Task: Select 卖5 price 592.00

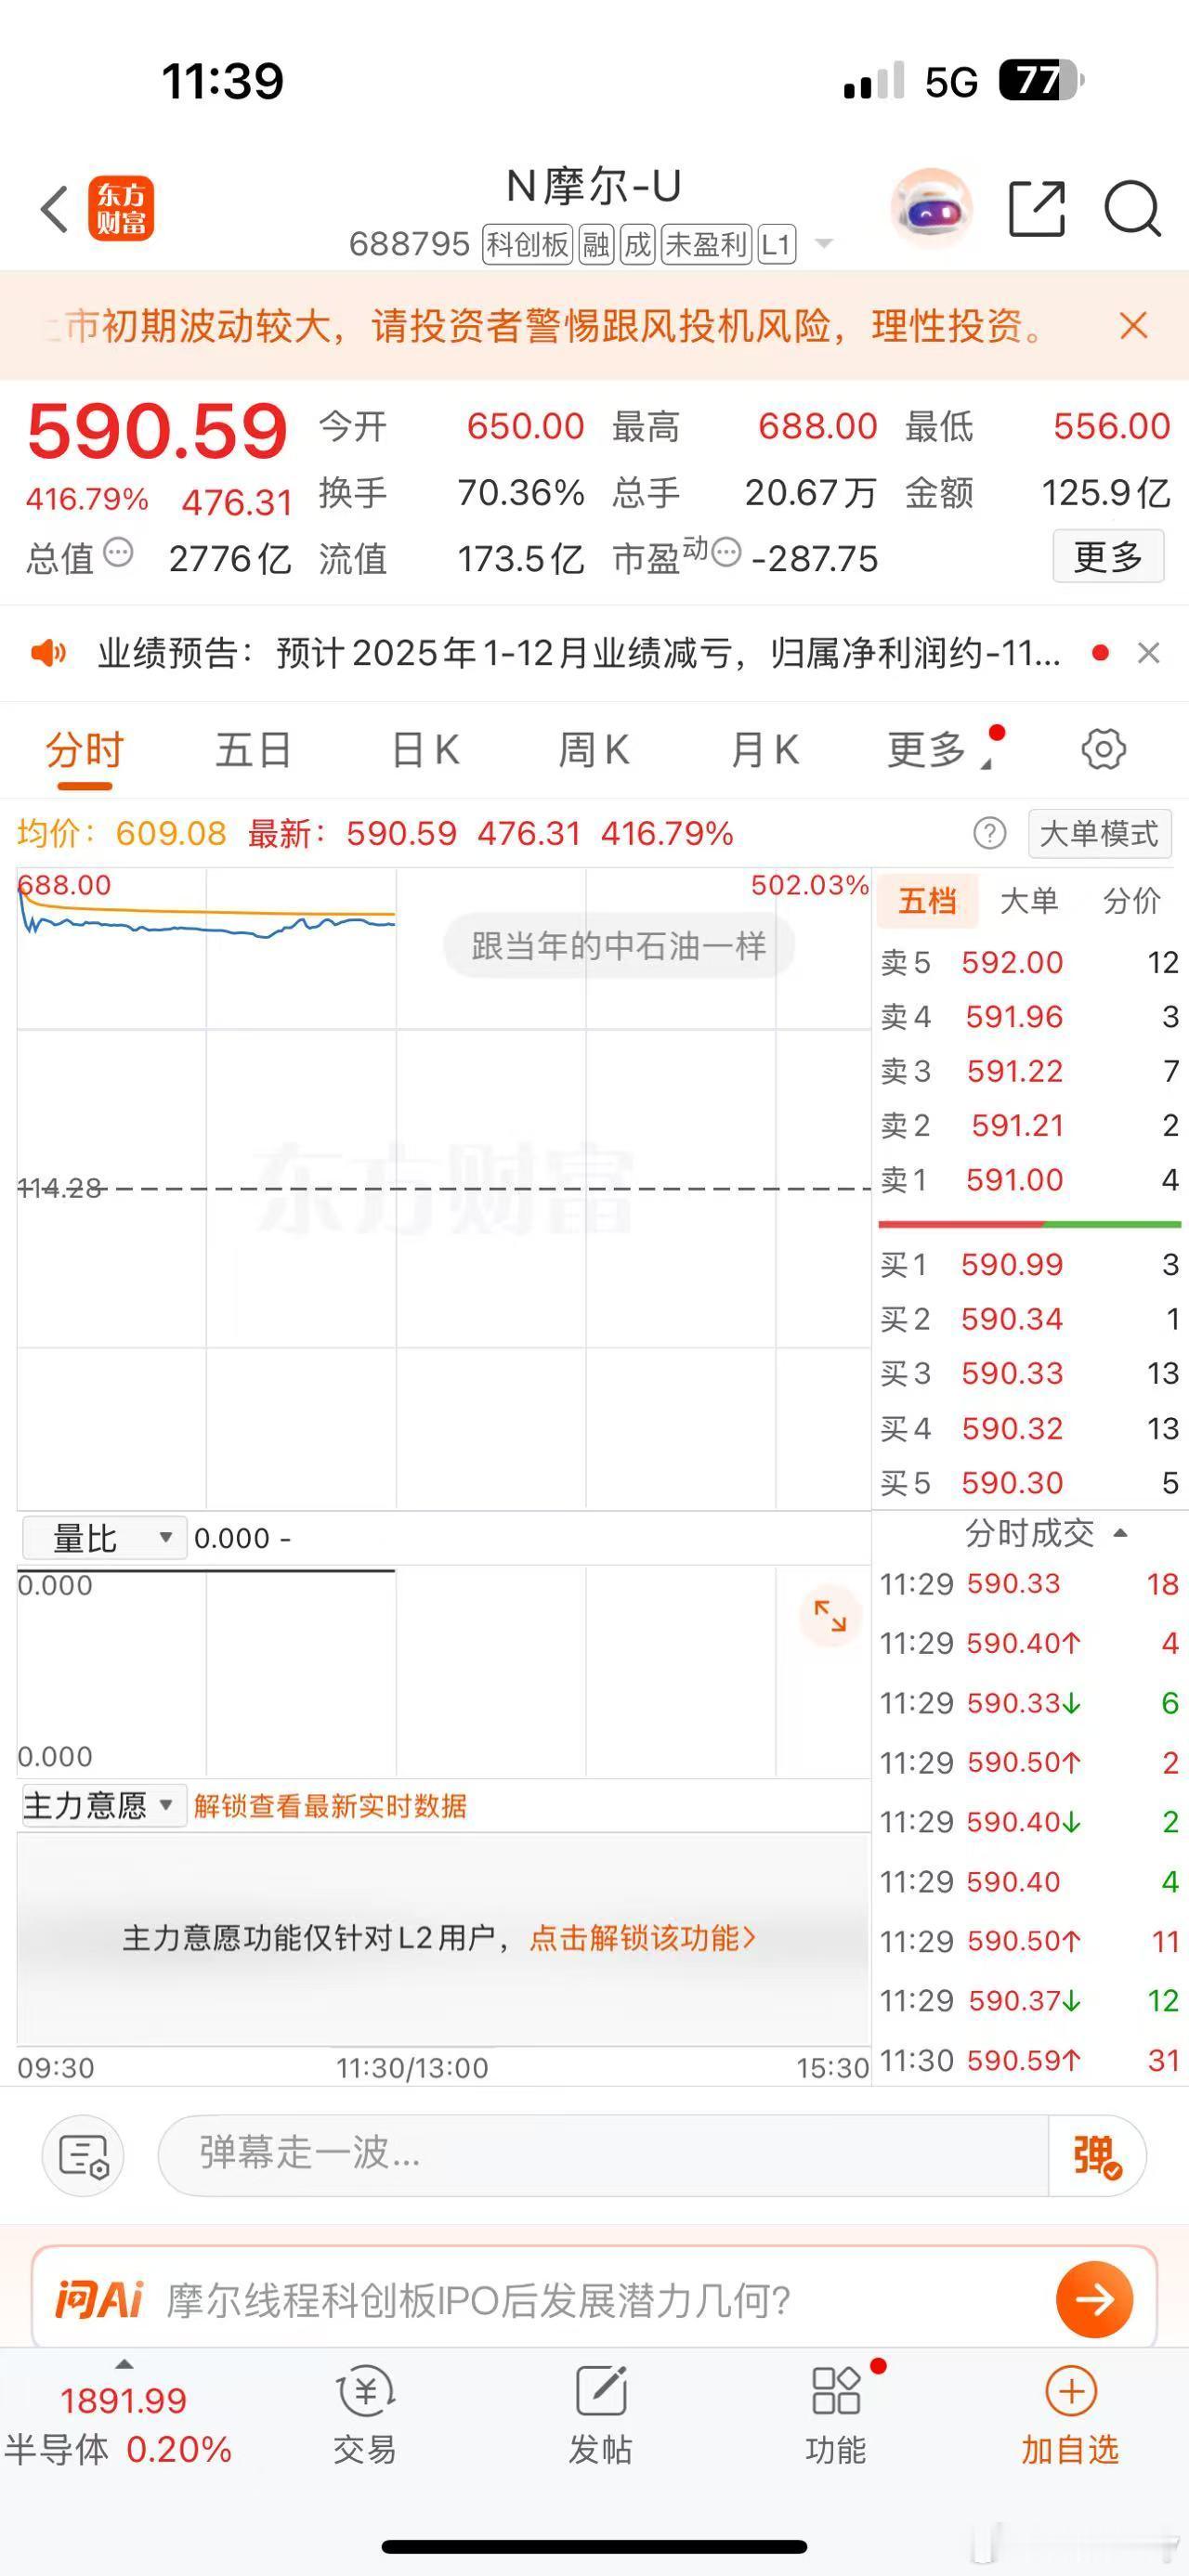Action: pyautogui.click(x=1012, y=962)
